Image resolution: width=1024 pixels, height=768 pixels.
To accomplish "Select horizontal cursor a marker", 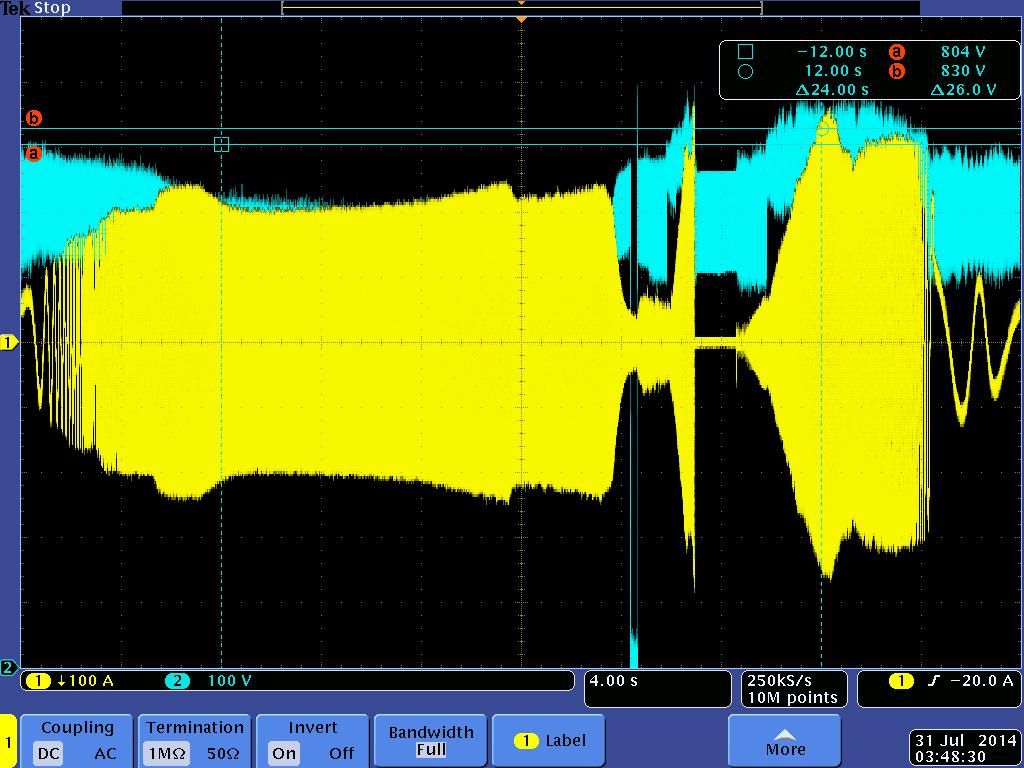I will [33, 155].
